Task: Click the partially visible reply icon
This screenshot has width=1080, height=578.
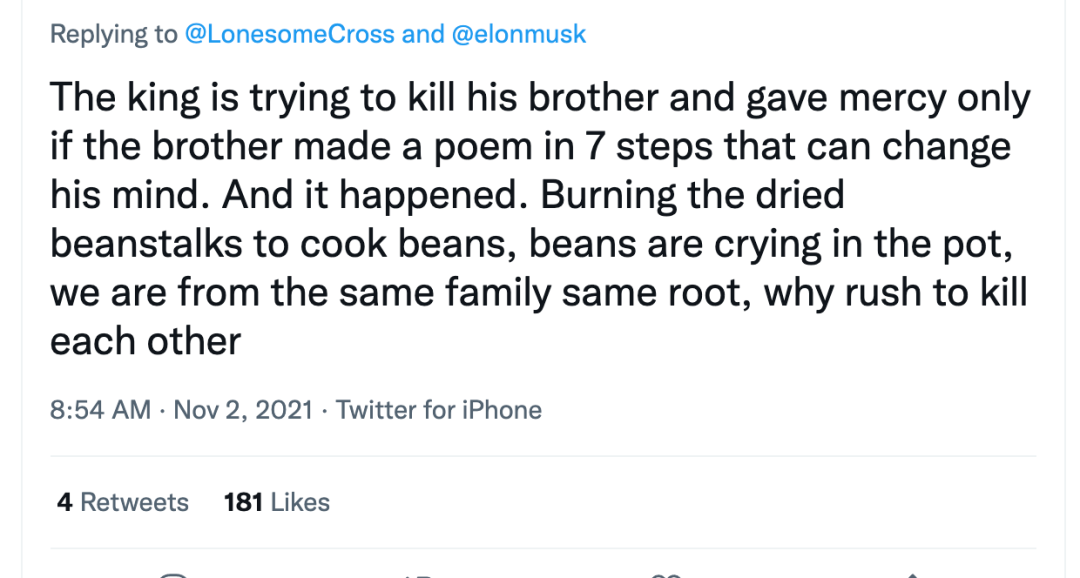Action: coord(175,575)
